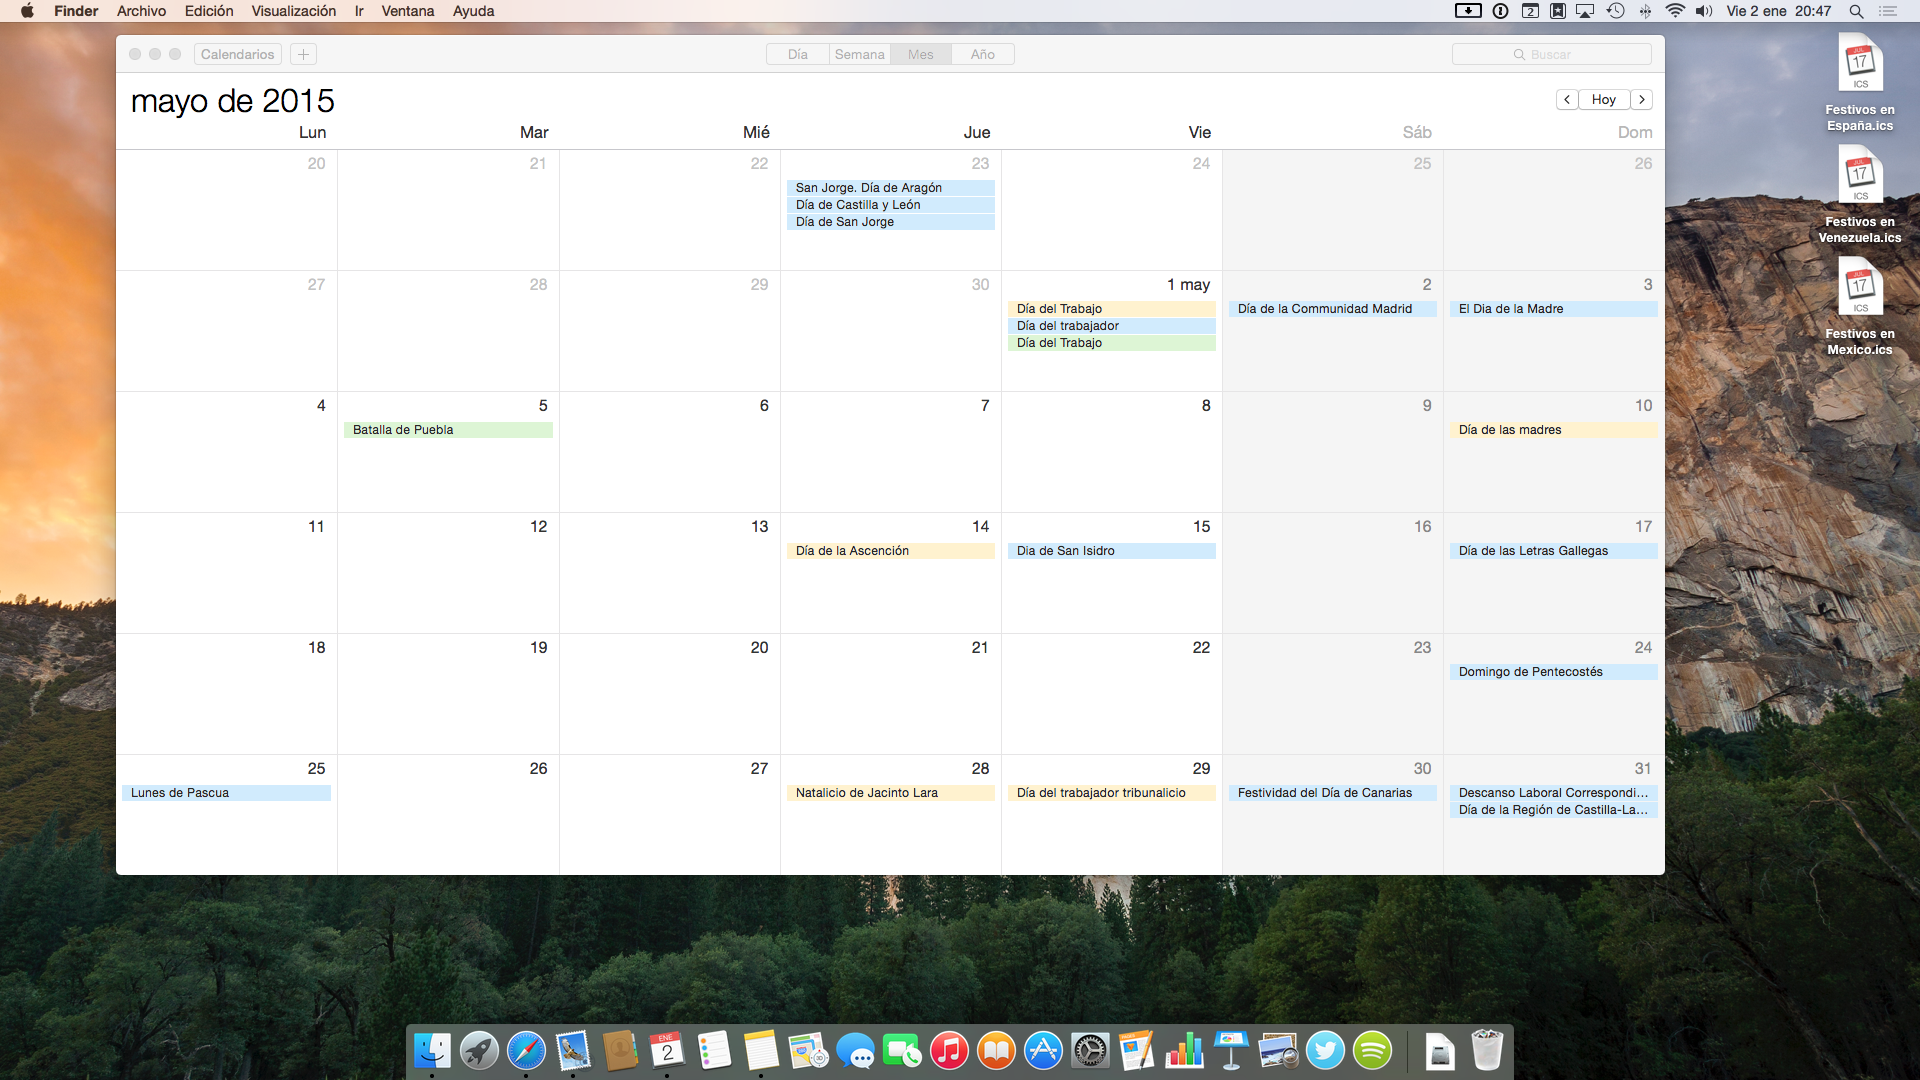Click the Hoy button
Screen dimensions: 1920x1080
[x=1604, y=99]
